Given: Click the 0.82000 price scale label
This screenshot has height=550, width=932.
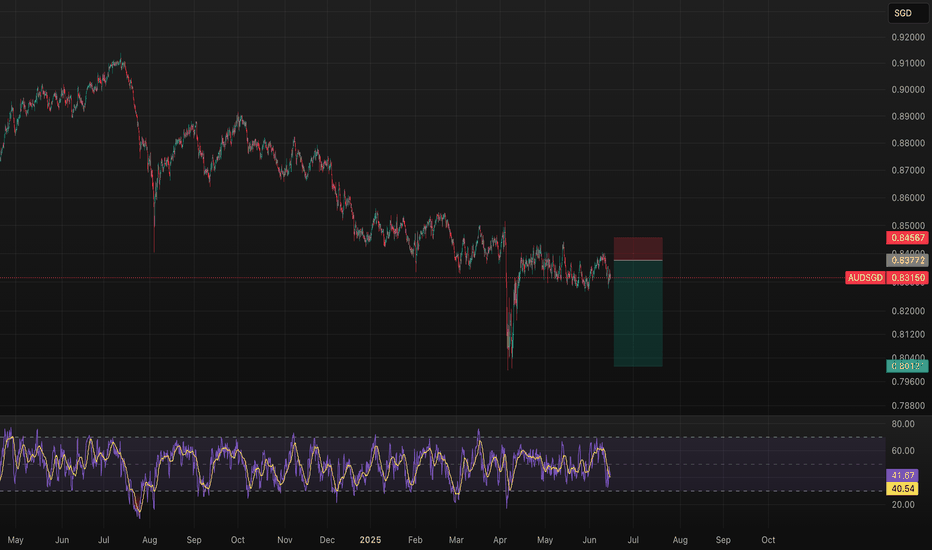Looking at the screenshot, I should point(908,311).
